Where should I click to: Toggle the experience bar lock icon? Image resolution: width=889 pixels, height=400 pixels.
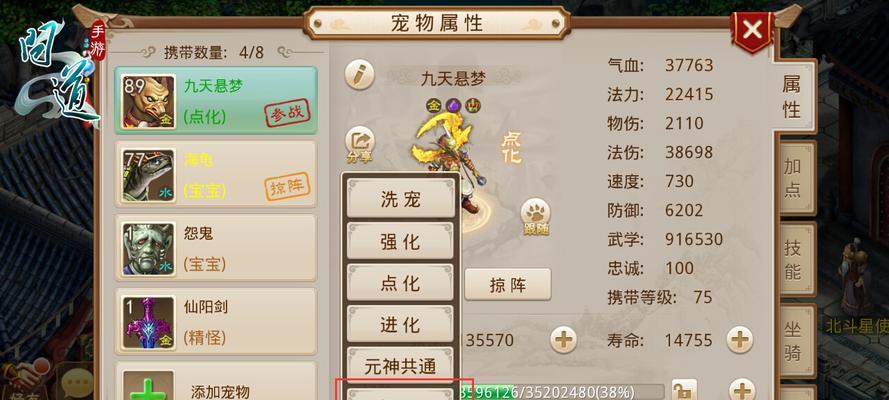684,390
